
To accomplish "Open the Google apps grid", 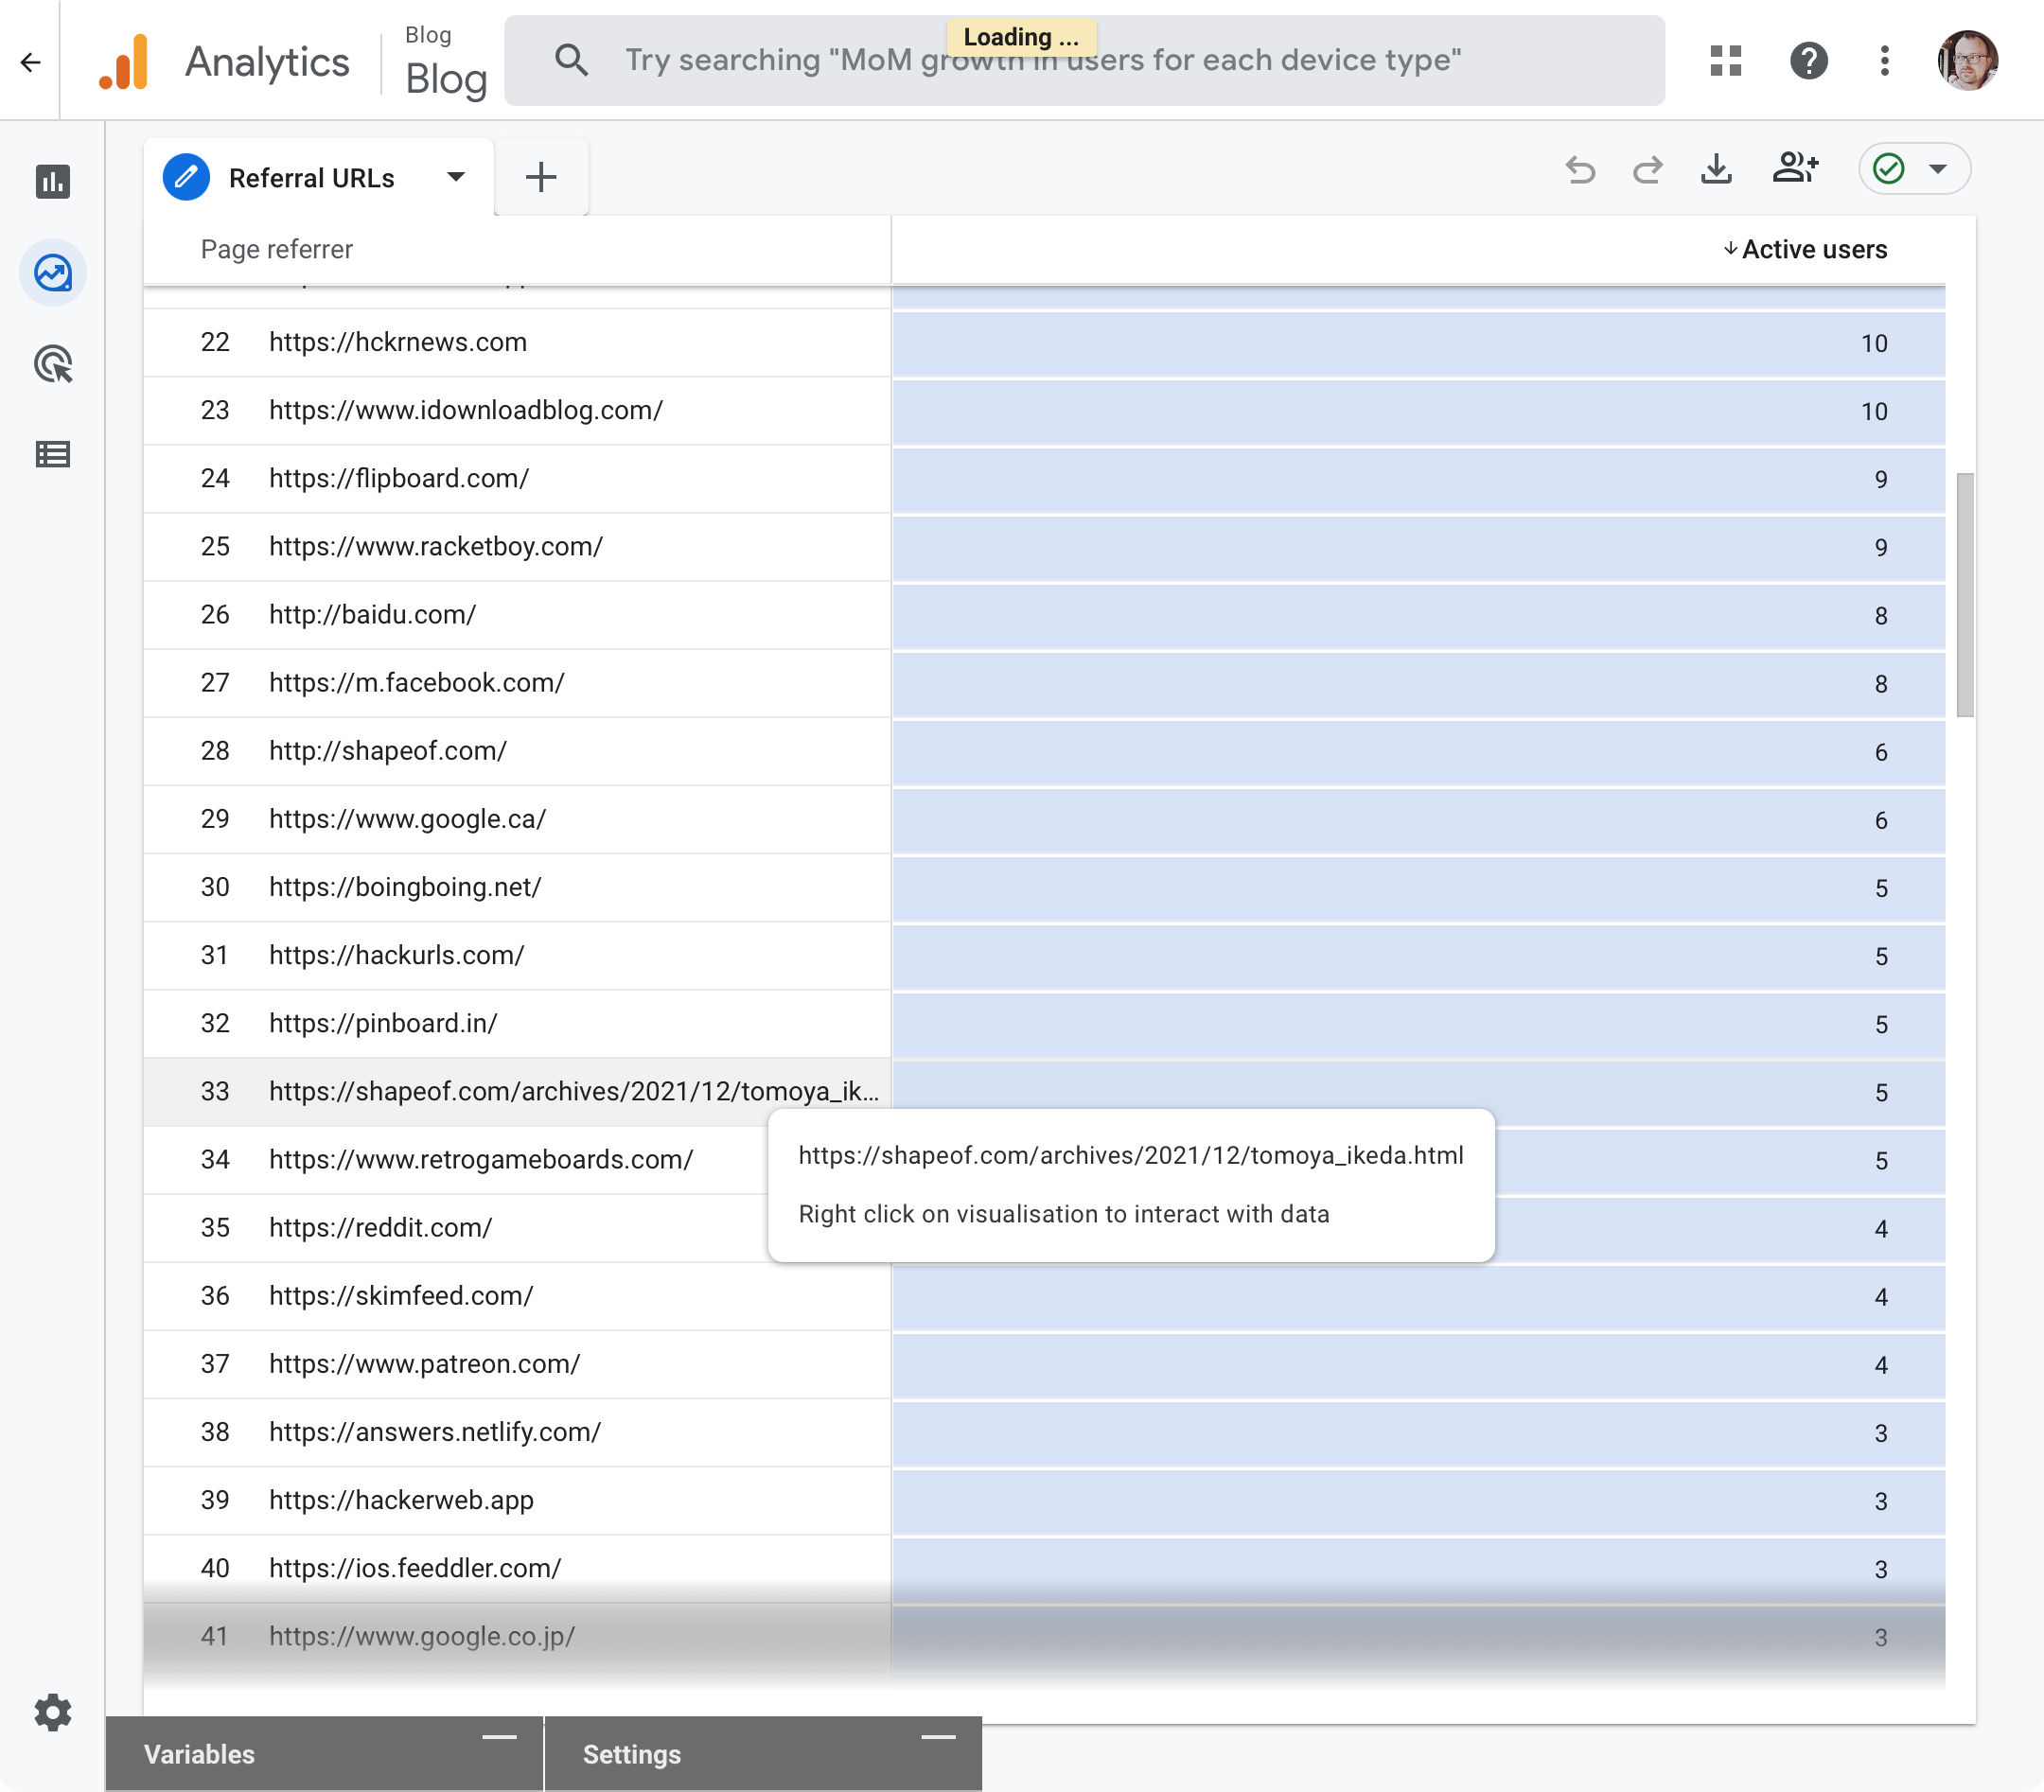I will pos(1725,60).
